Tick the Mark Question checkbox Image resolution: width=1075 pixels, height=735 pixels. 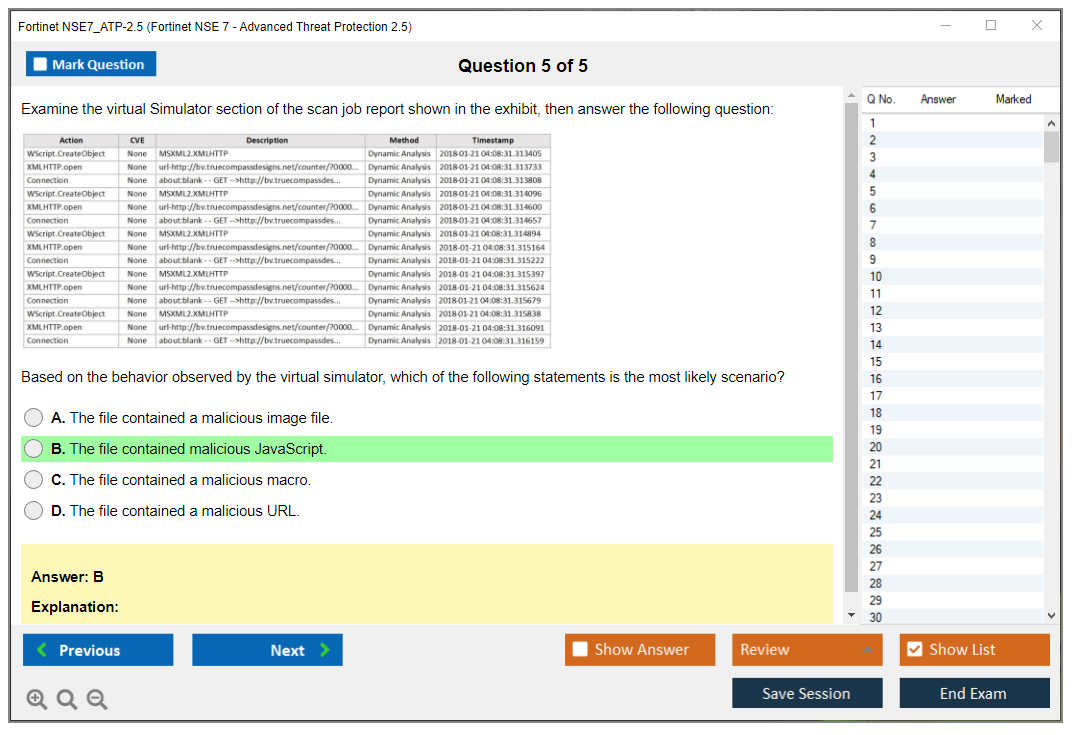click(x=41, y=64)
